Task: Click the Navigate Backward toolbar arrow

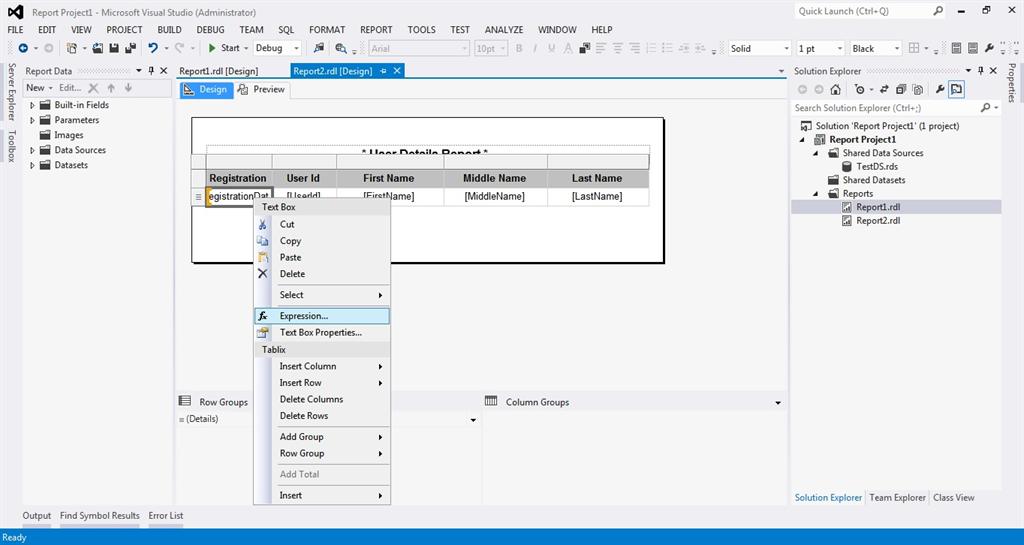Action: point(23,48)
